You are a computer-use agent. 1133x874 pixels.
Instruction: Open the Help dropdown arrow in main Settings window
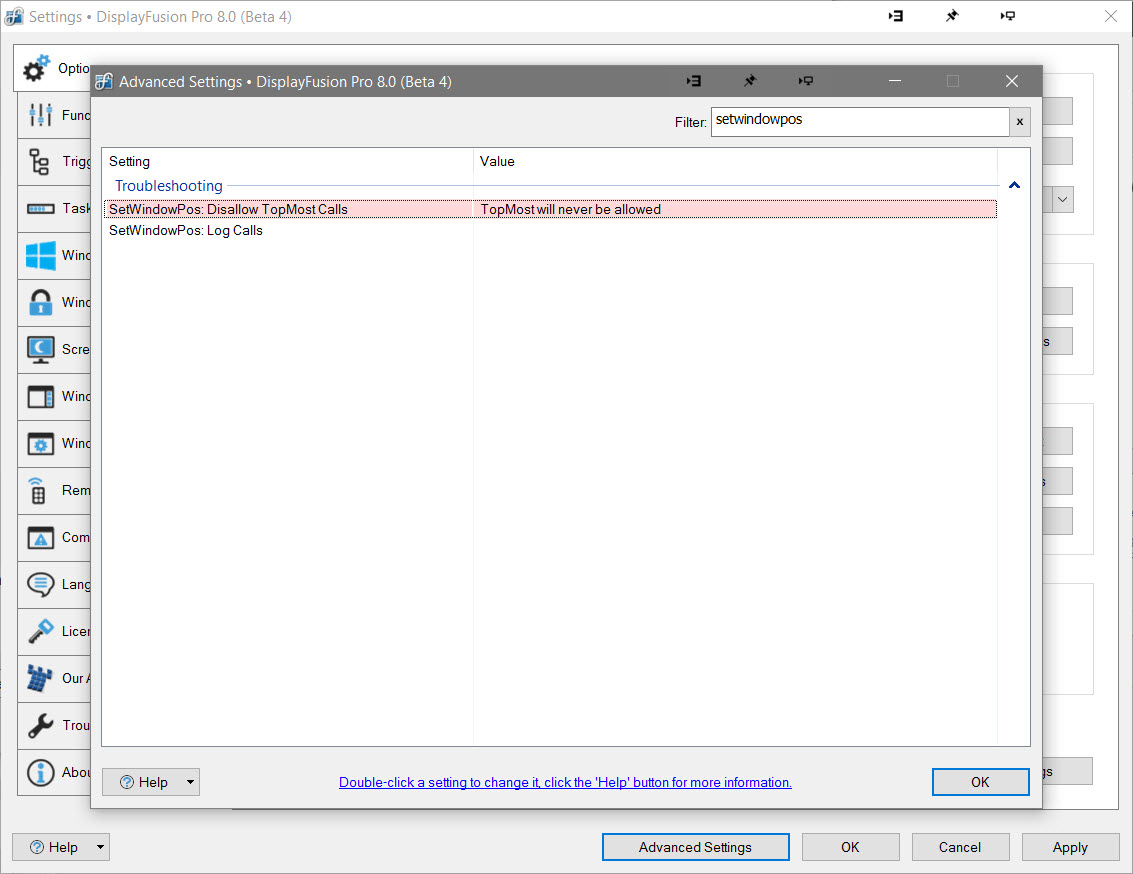pos(100,847)
